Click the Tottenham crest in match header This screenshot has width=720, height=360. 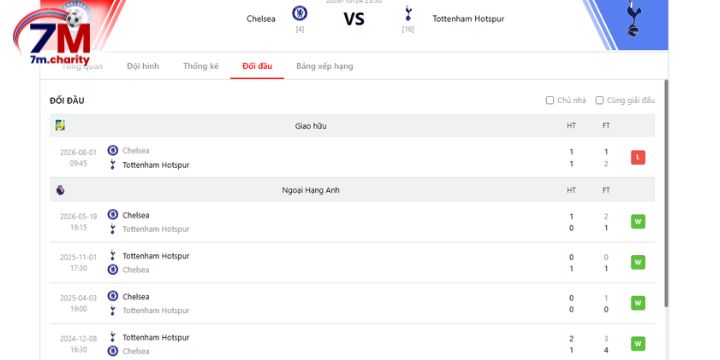click(407, 13)
